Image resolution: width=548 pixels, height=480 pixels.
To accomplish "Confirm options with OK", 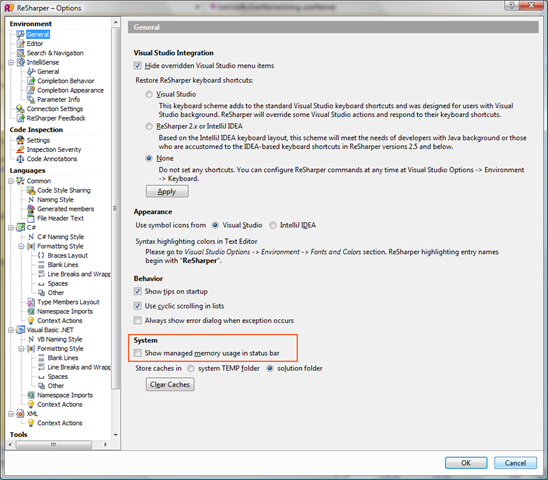I will (466, 463).
